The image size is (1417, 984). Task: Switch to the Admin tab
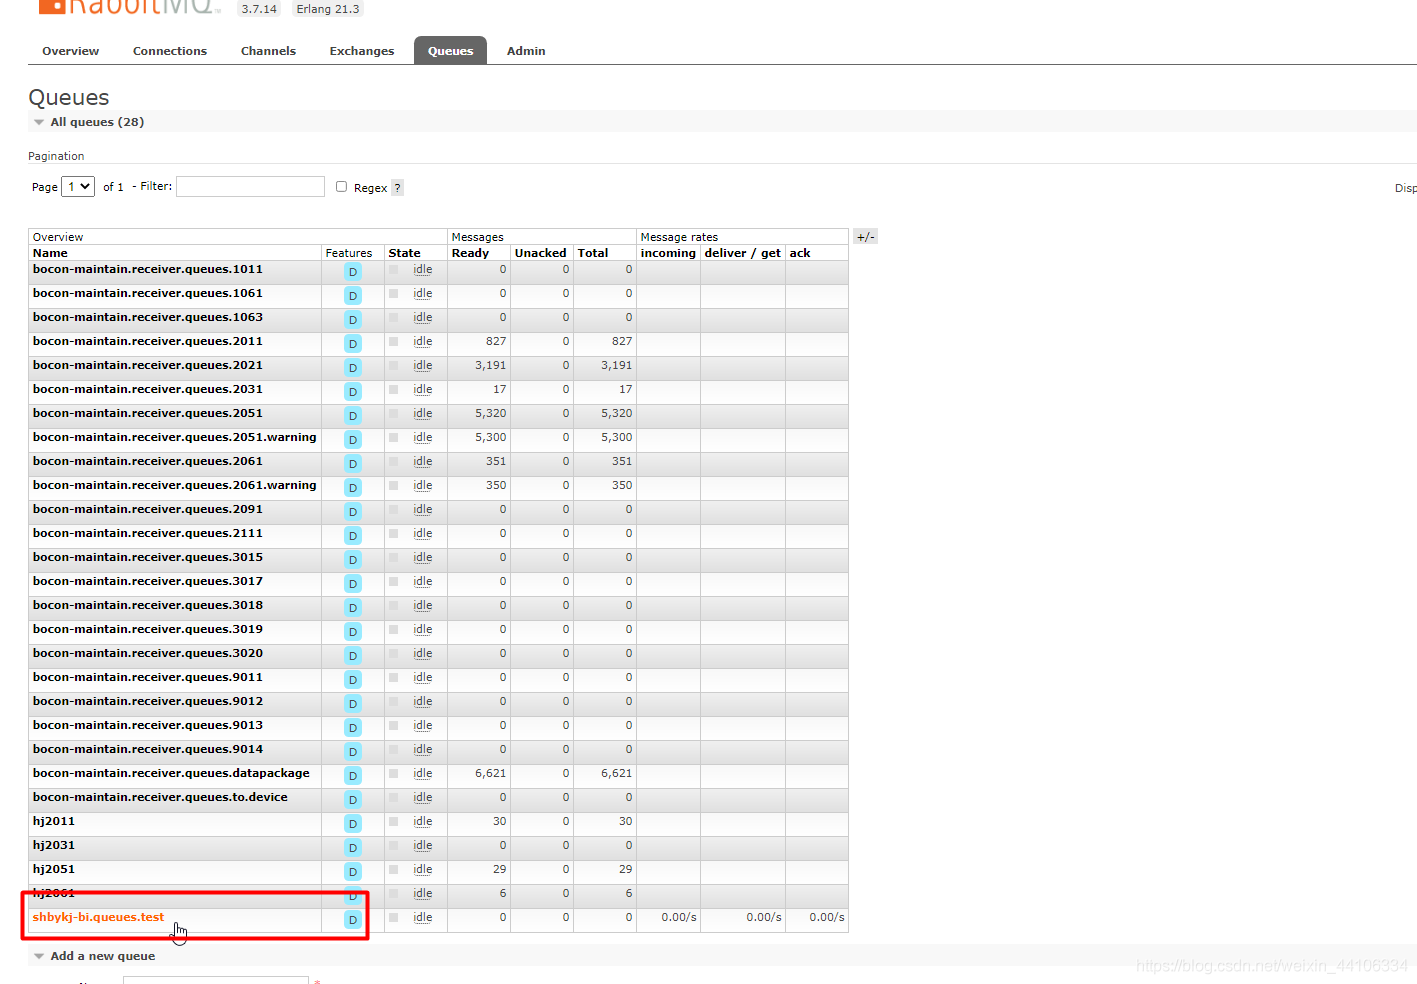click(526, 51)
